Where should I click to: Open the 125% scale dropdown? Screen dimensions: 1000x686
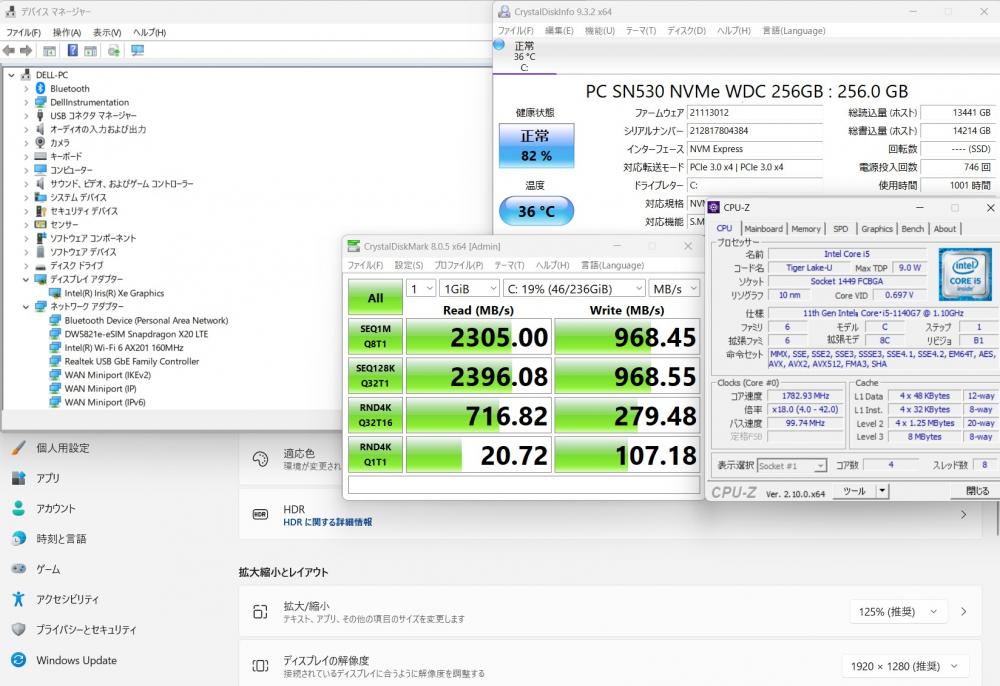pos(898,611)
